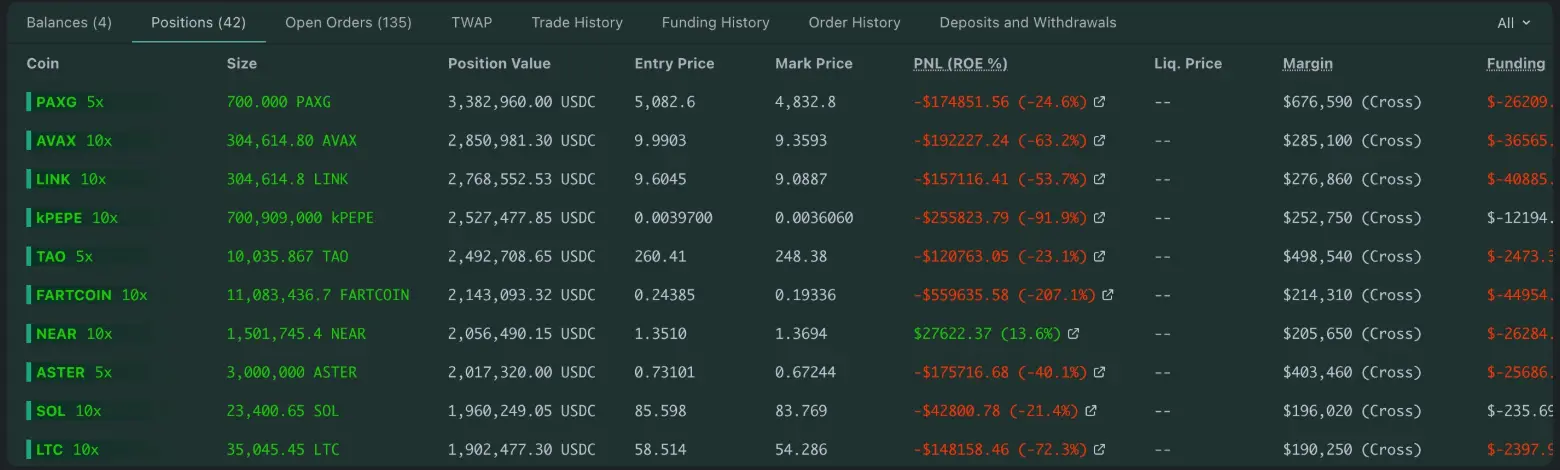
Task: Open LINK PNL share icon
Action: 1099,179
